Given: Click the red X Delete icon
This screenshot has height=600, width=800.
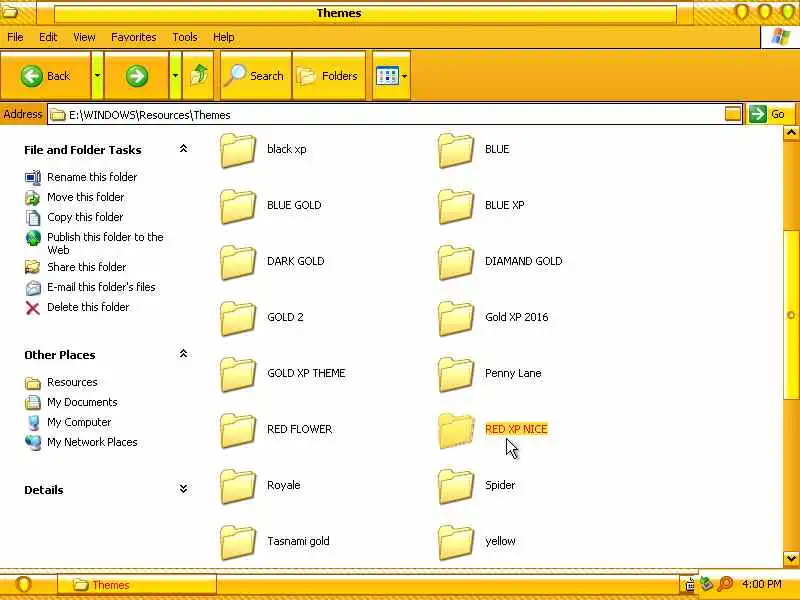Looking at the screenshot, I should (33, 308).
